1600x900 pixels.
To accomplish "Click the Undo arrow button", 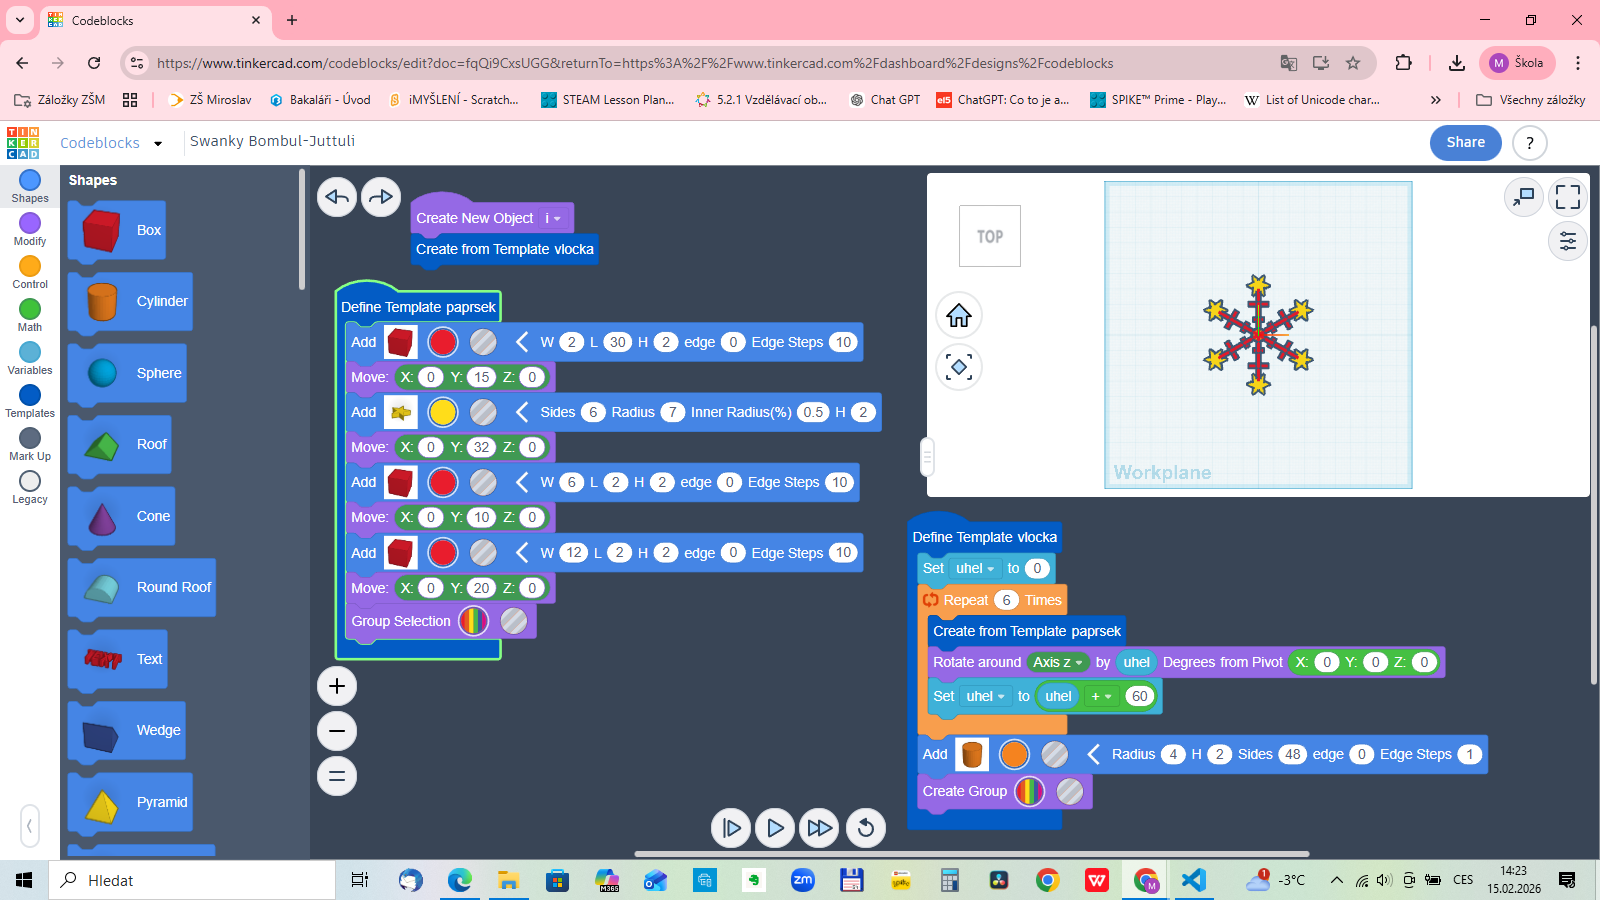I will pos(337,197).
